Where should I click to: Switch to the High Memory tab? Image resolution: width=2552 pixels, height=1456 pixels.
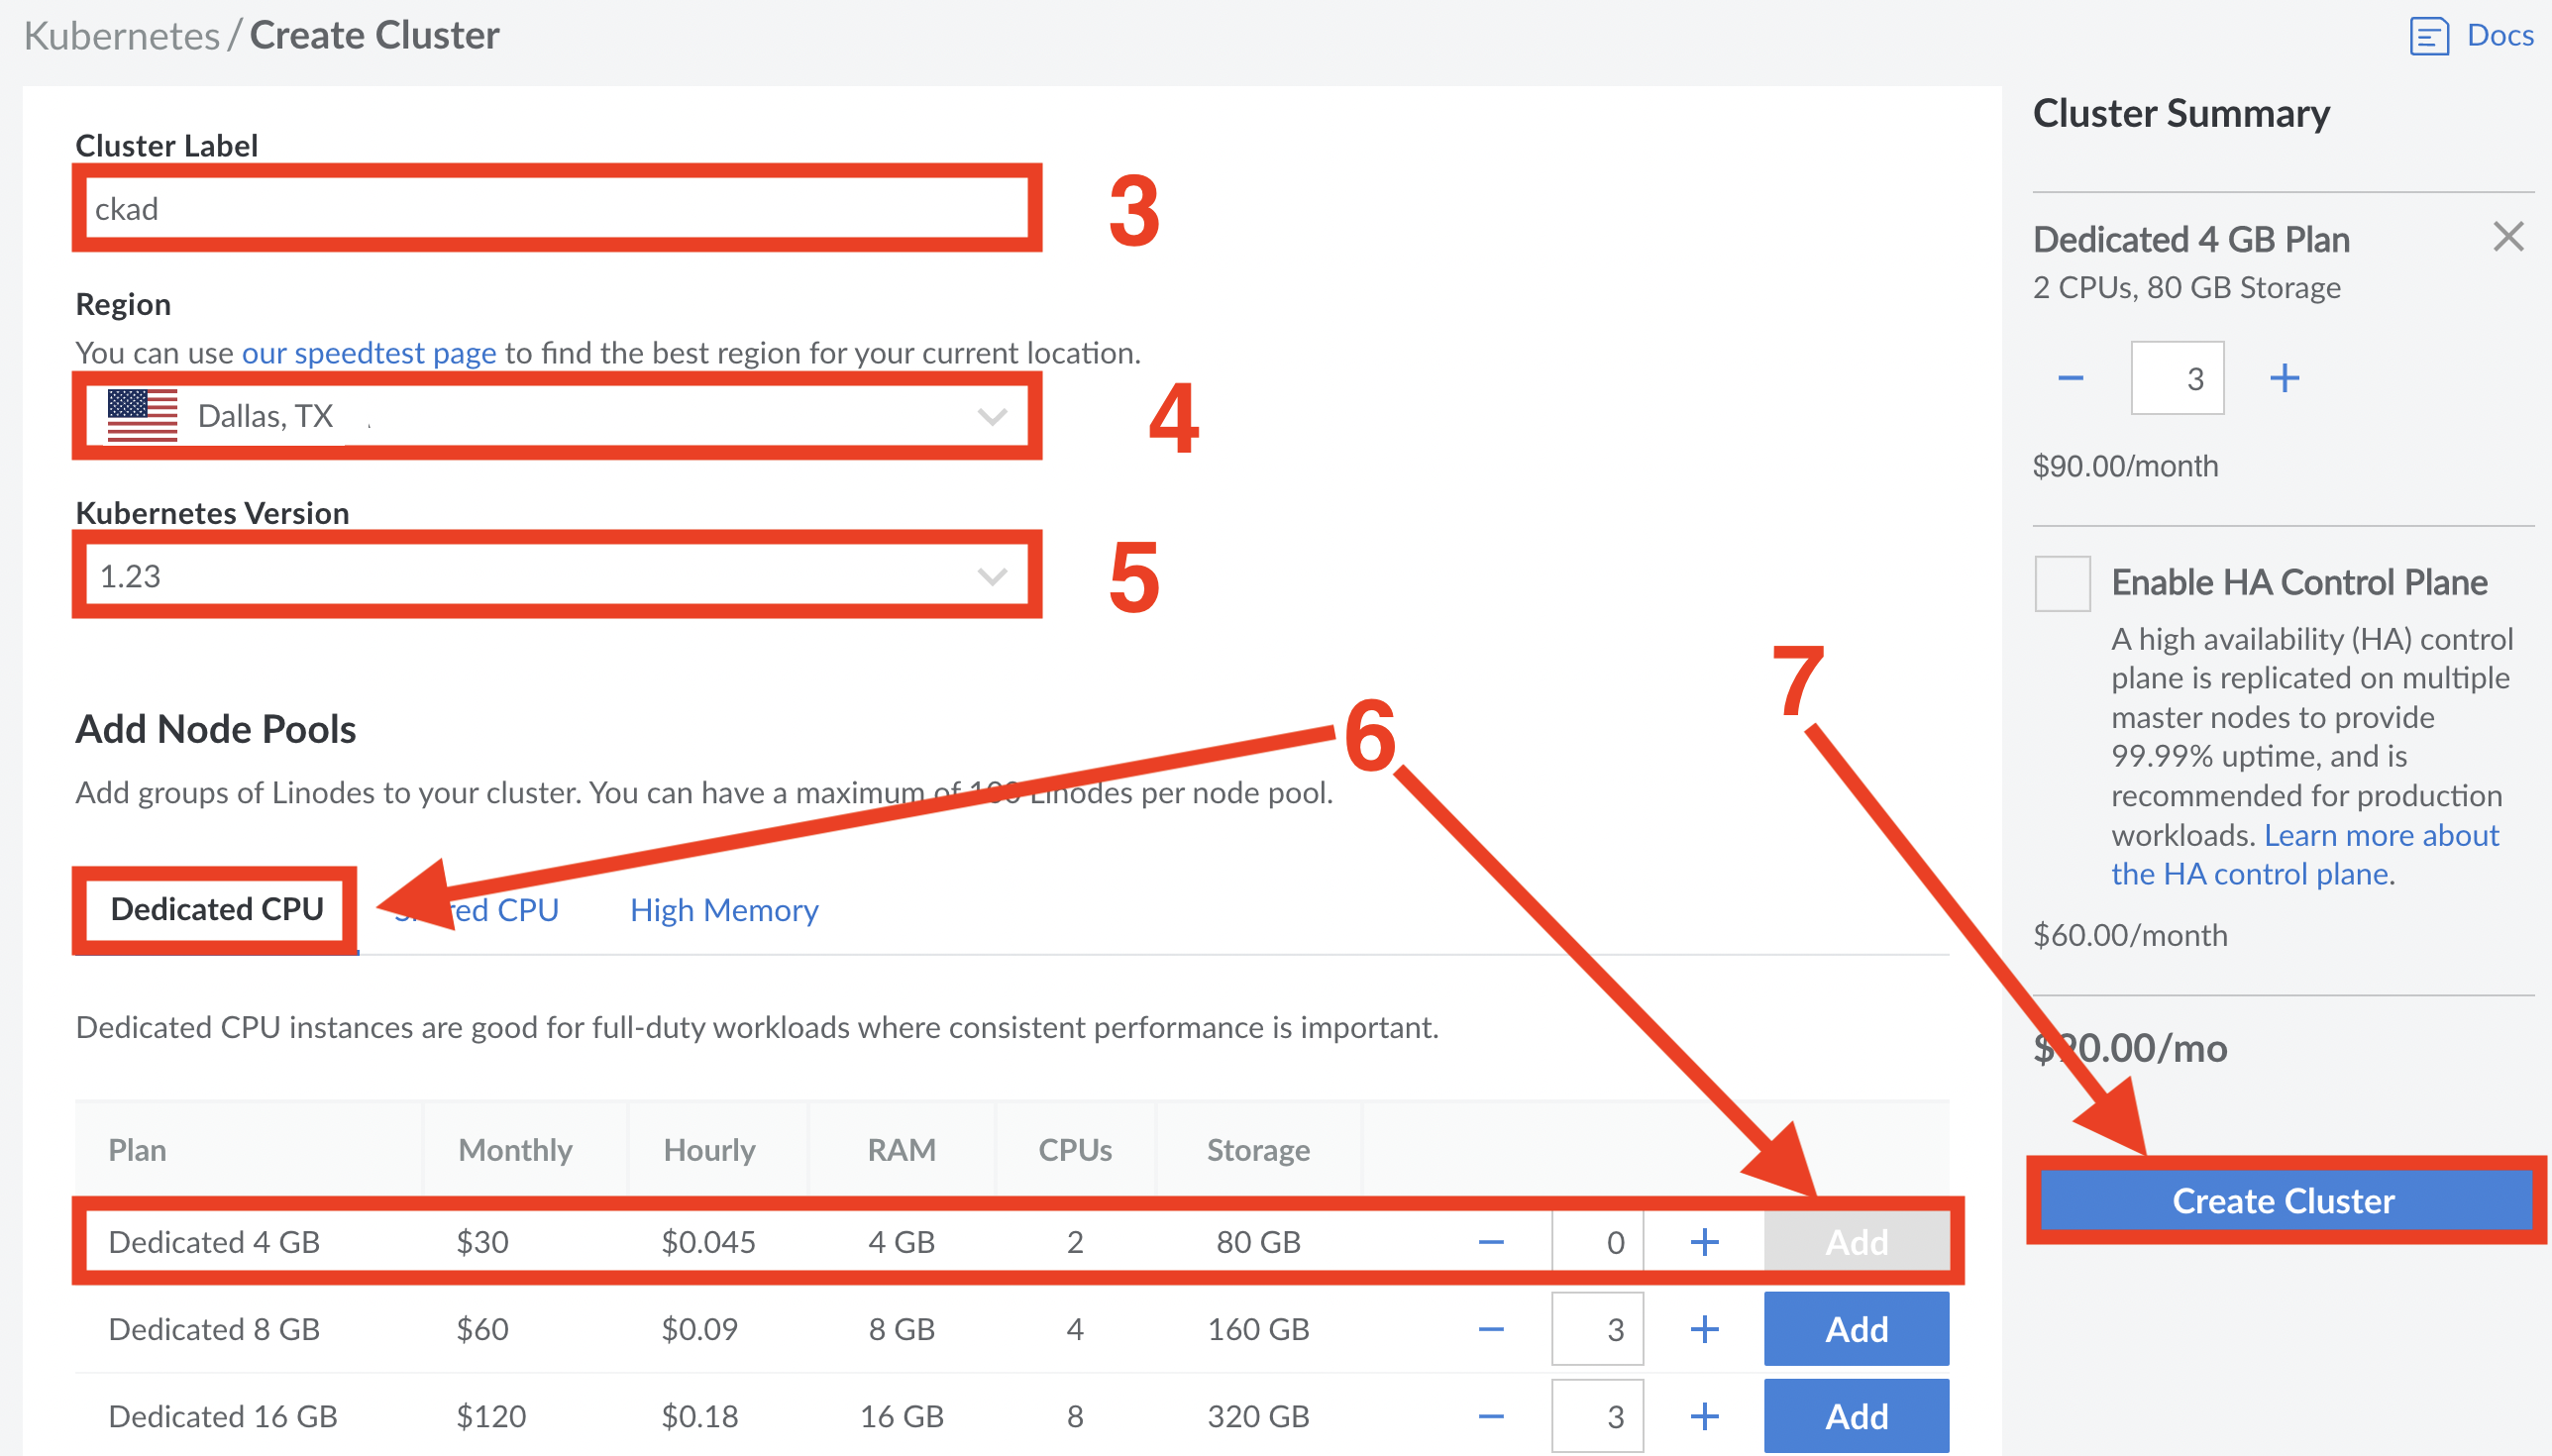[723, 910]
